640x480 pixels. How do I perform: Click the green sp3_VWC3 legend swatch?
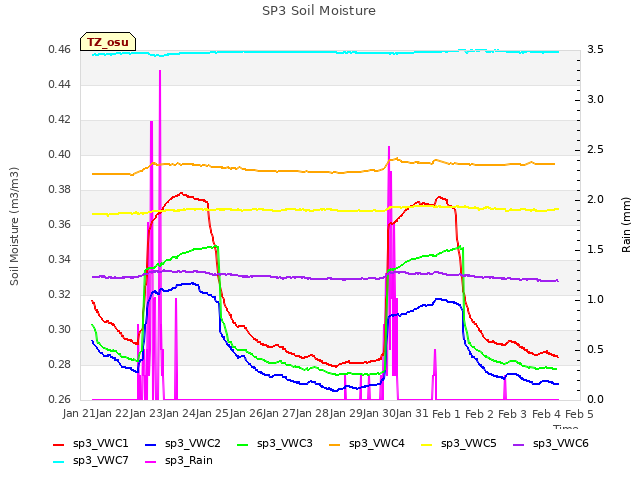tap(243, 445)
